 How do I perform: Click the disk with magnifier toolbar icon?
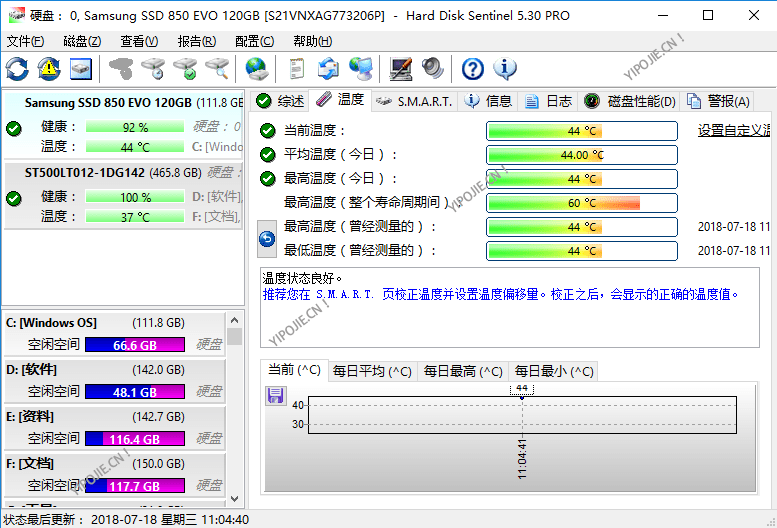[x=217, y=69]
